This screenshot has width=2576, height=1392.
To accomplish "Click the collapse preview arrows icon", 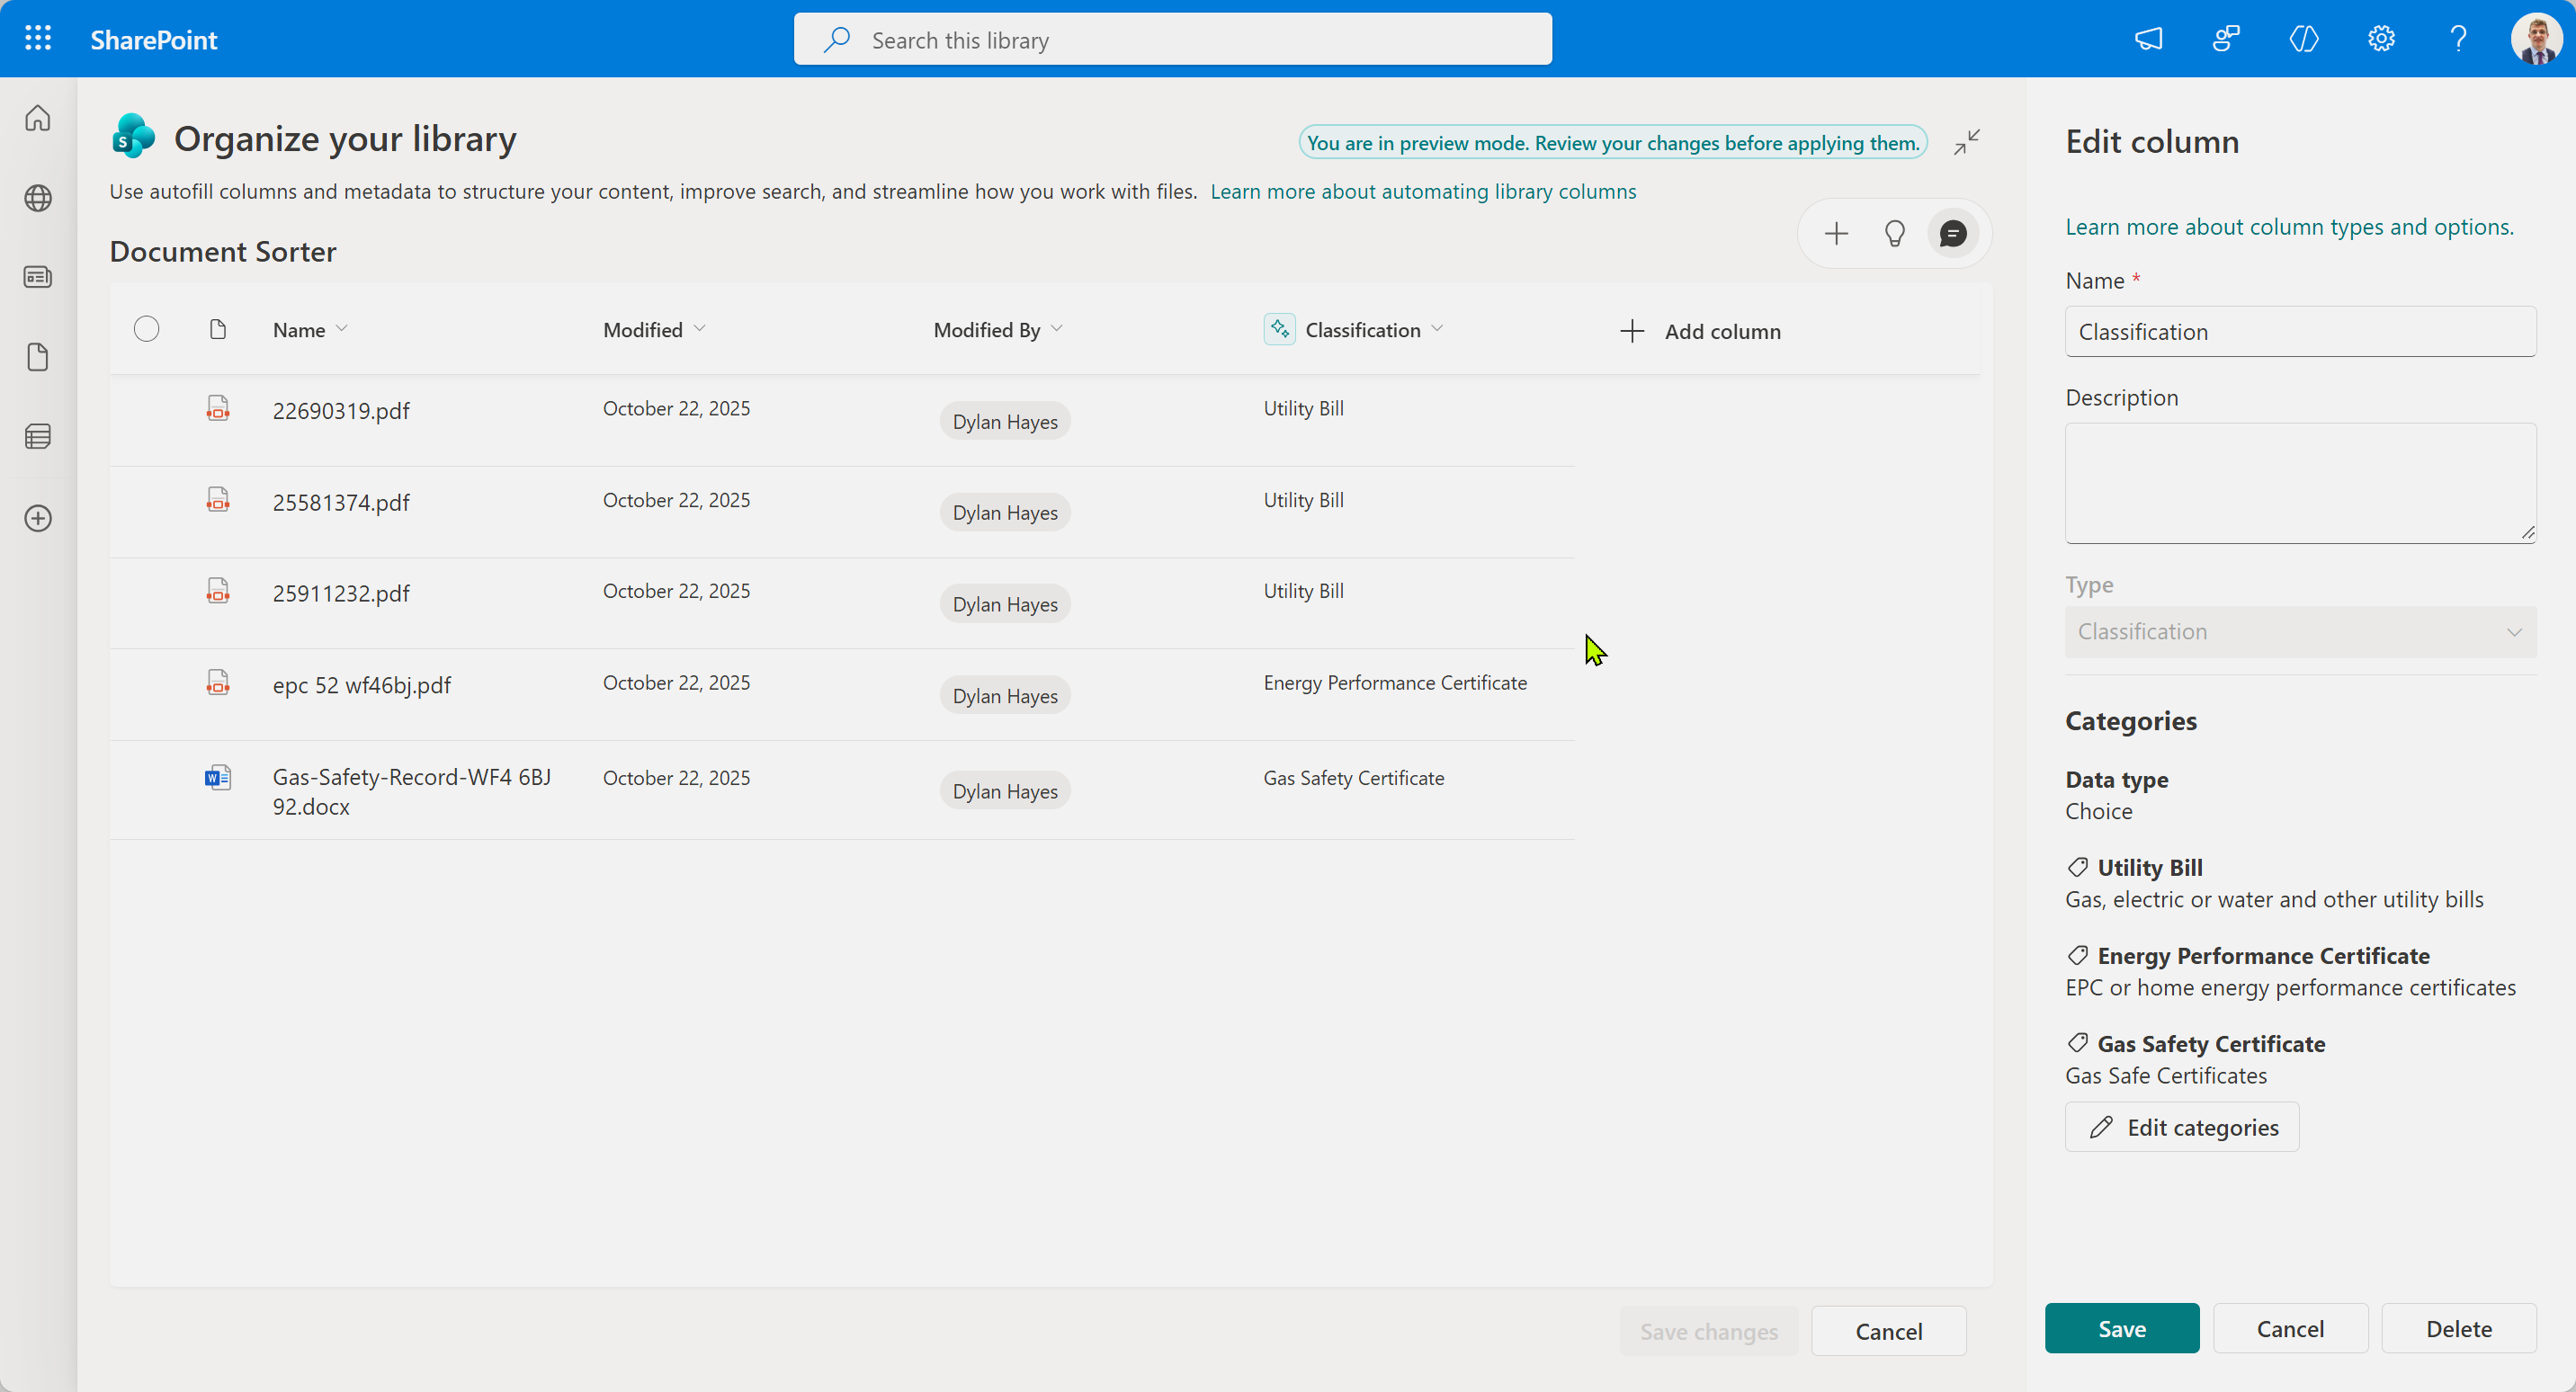I will (x=1966, y=142).
